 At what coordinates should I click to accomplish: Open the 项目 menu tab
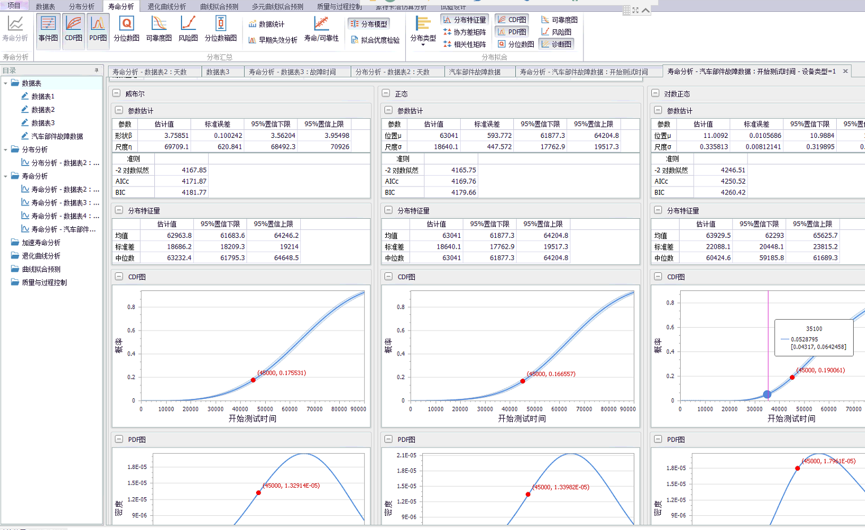tap(14, 6)
